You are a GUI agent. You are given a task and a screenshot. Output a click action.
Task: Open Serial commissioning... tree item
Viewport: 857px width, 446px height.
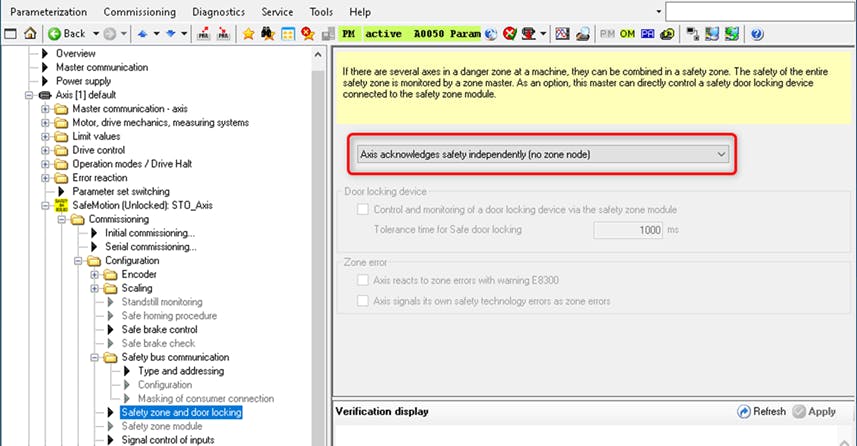(x=151, y=247)
